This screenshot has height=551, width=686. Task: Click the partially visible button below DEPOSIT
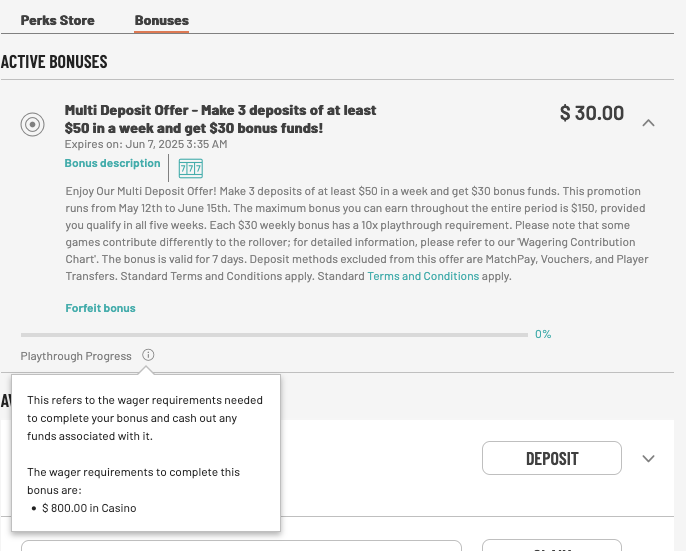552,545
